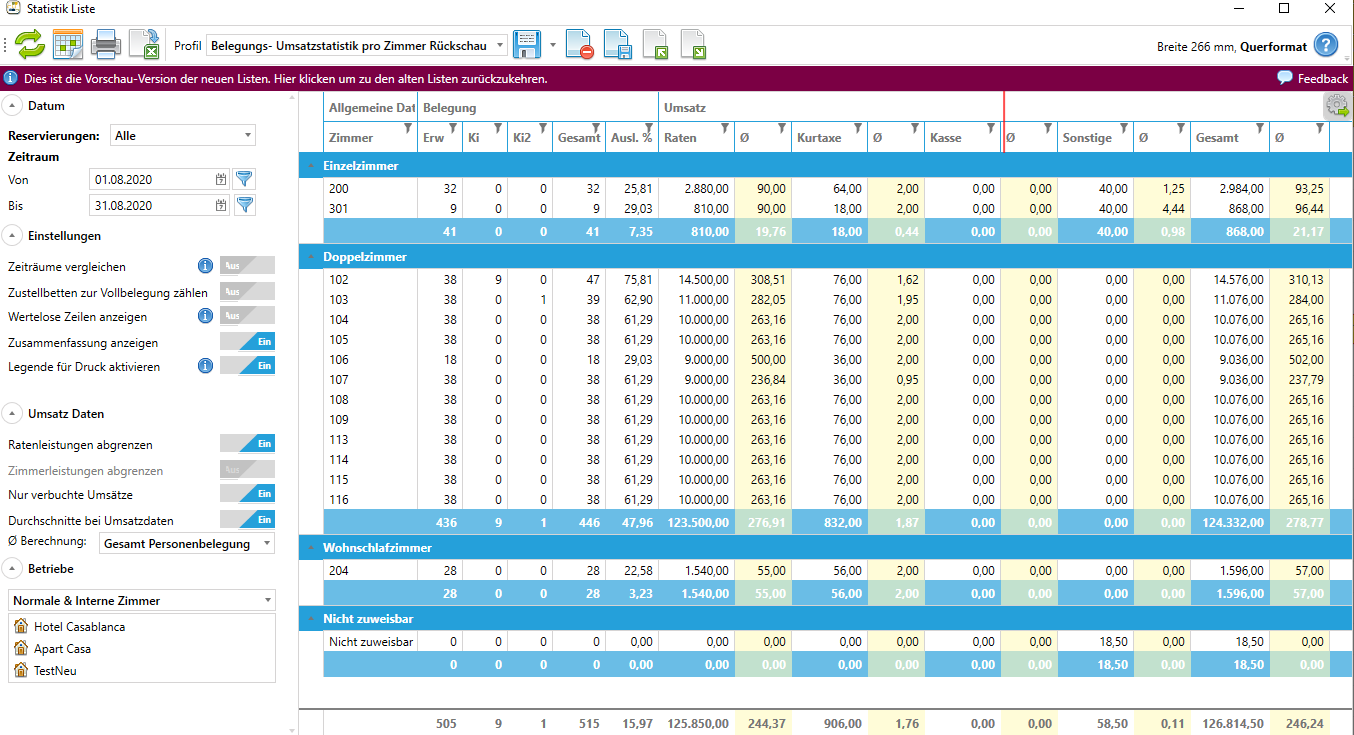Open the column settings gear icon
Viewport: 1354px width, 735px height.
coord(1337,107)
